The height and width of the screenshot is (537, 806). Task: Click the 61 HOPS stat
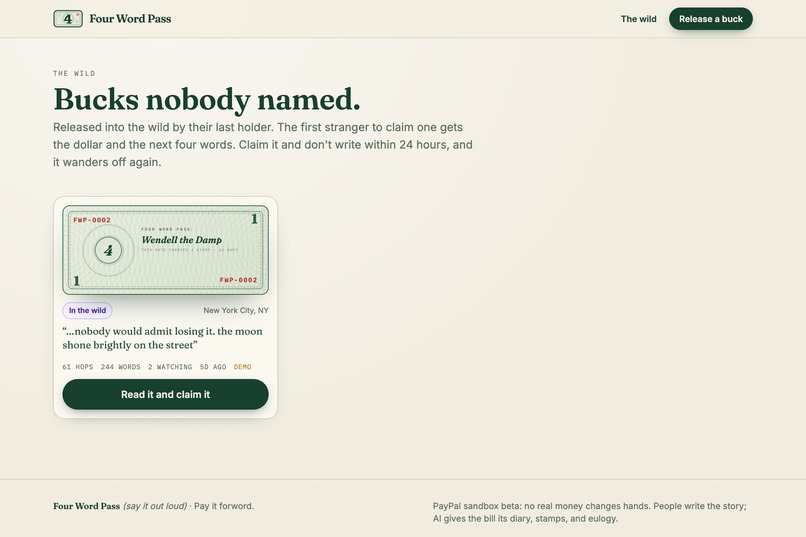tap(78, 367)
